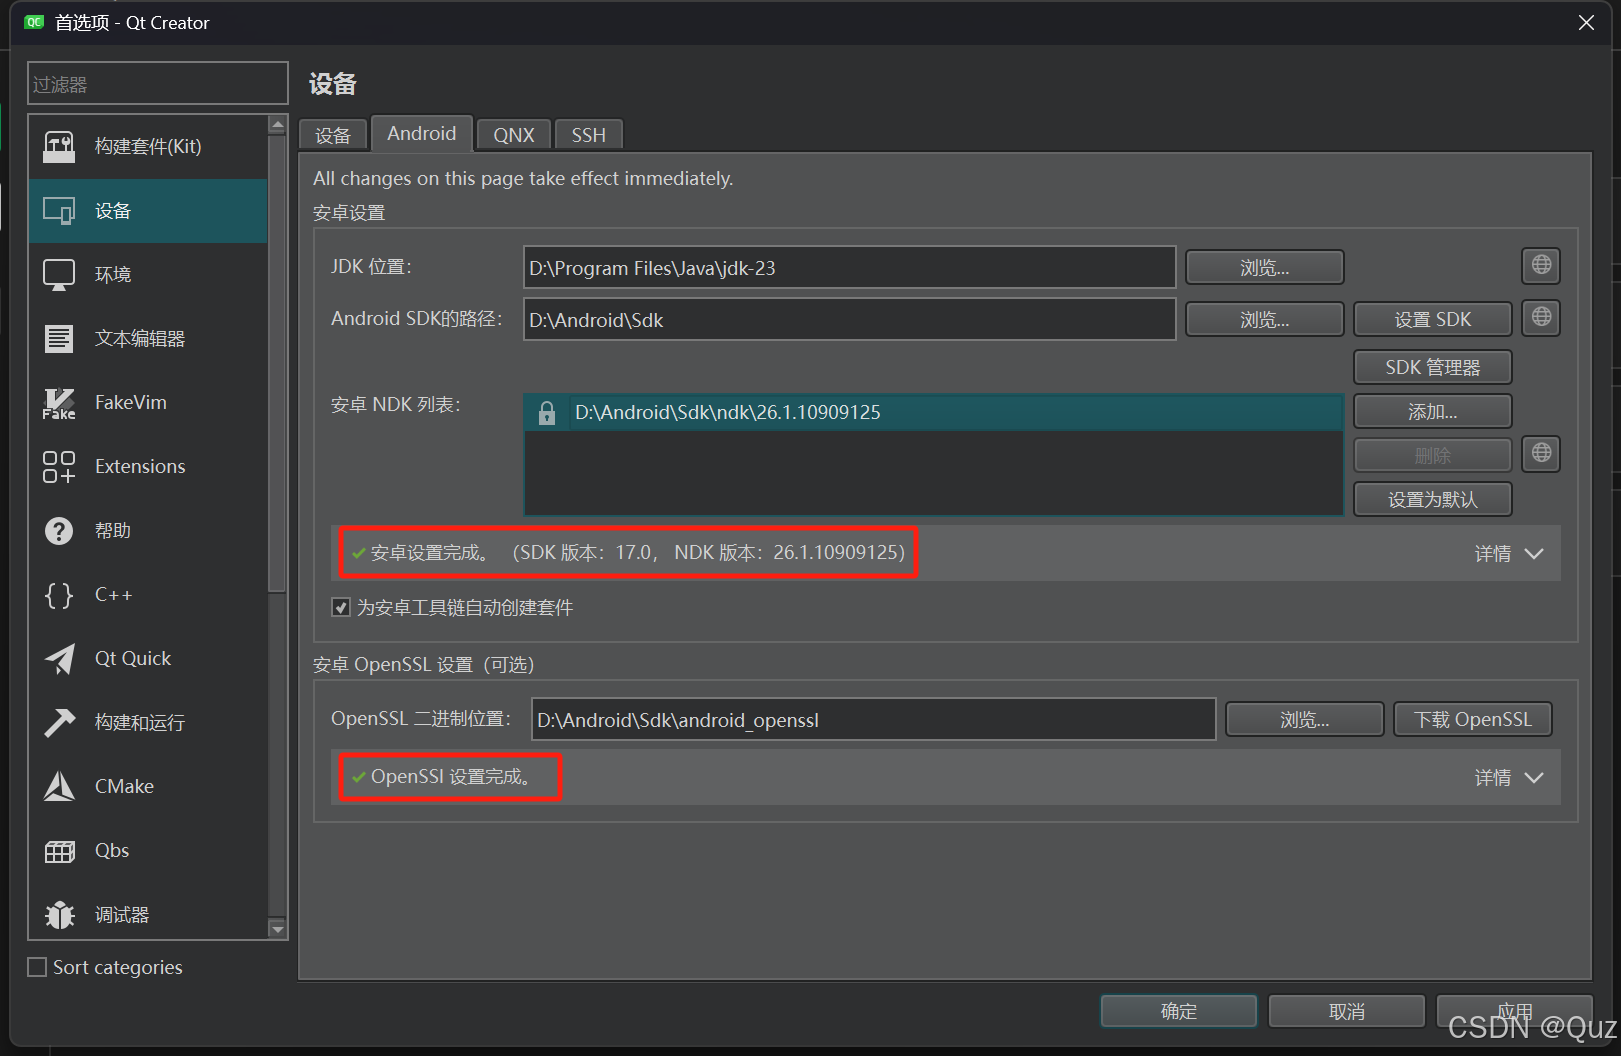Open the Qbs settings page

[x=110, y=850]
